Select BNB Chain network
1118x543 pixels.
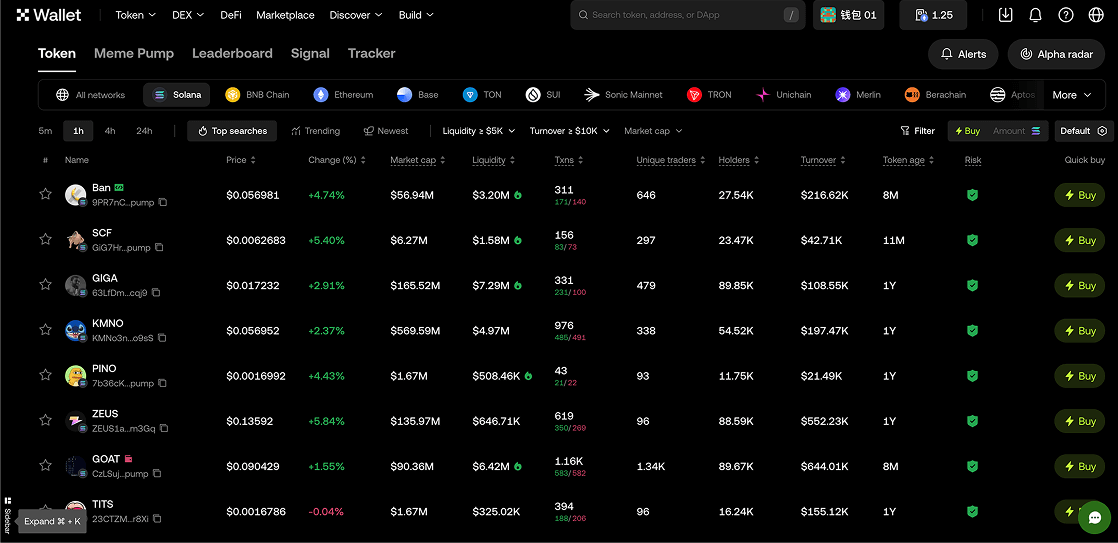point(257,95)
